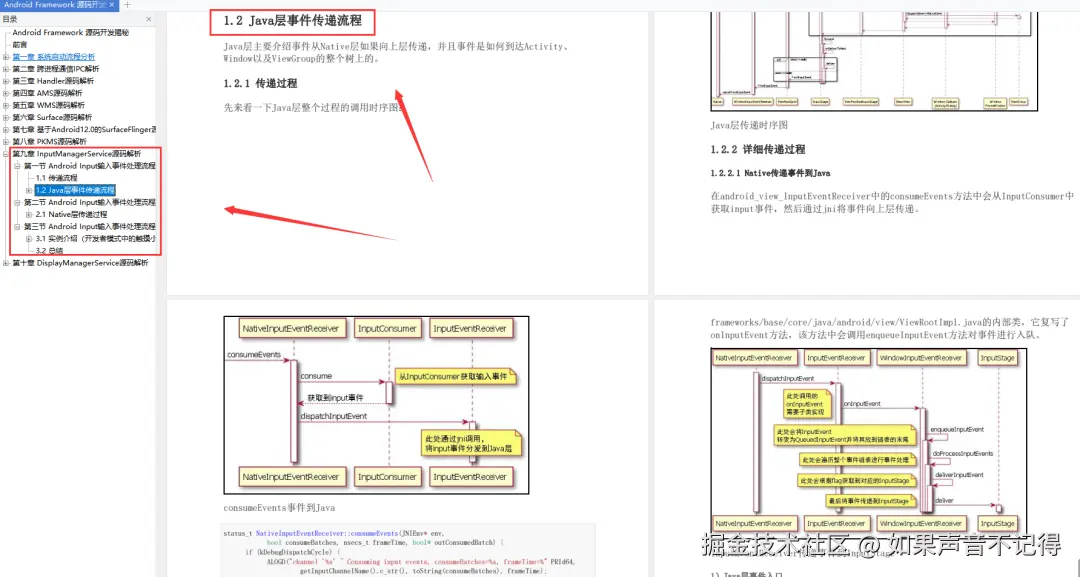Expand the 第一章 系统启动流程分析 node
This screenshot has height=577, width=1080.
coord(6,57)
